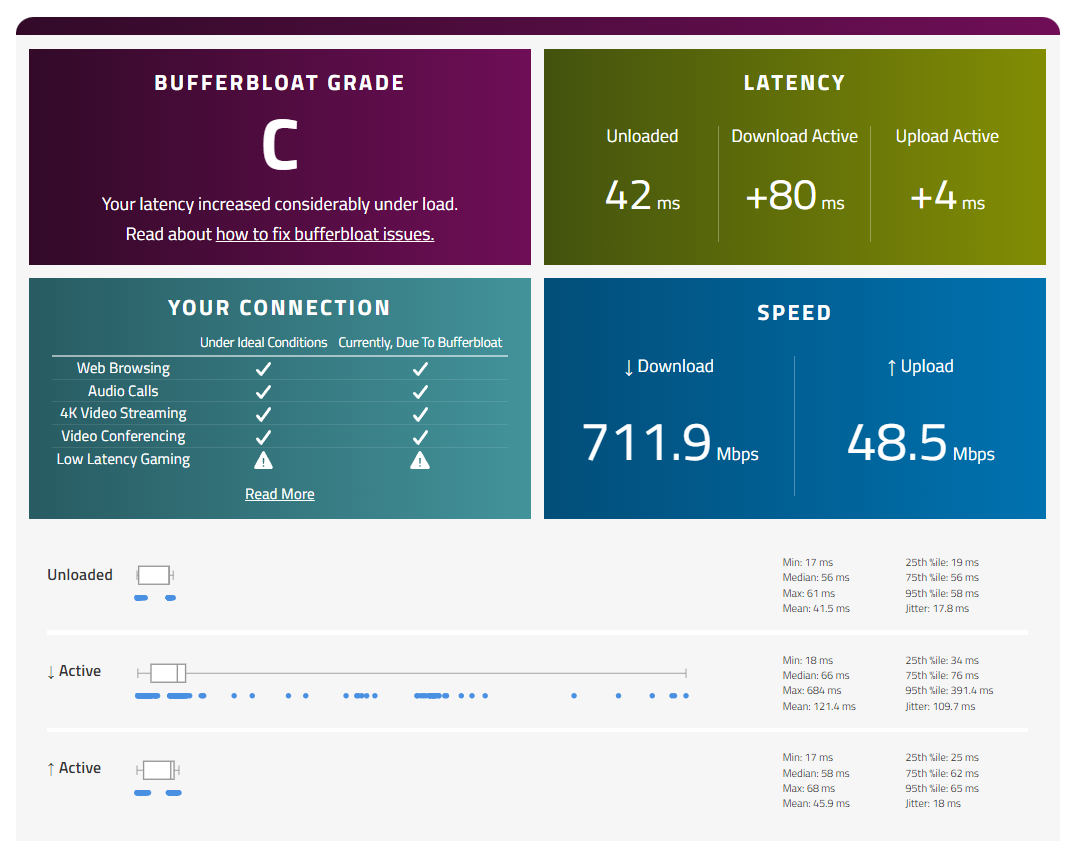The height and width of the screenshot is (841, 1080).
Task: Click the Video Conferencing bufferbloat checkmark
Action: pyautogui.click(x=420, y=437)
